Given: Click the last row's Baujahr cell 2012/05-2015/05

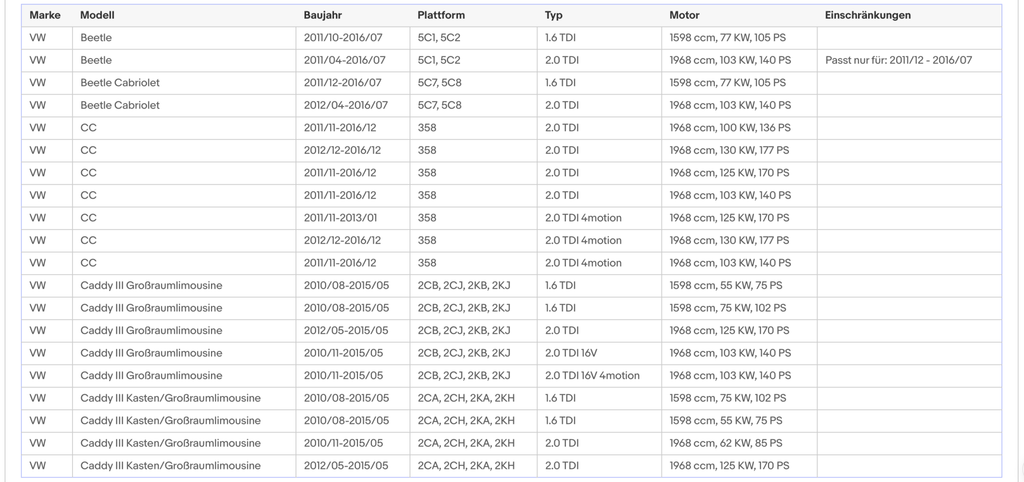Looking at the screenshot, I should tap(353, 466).
